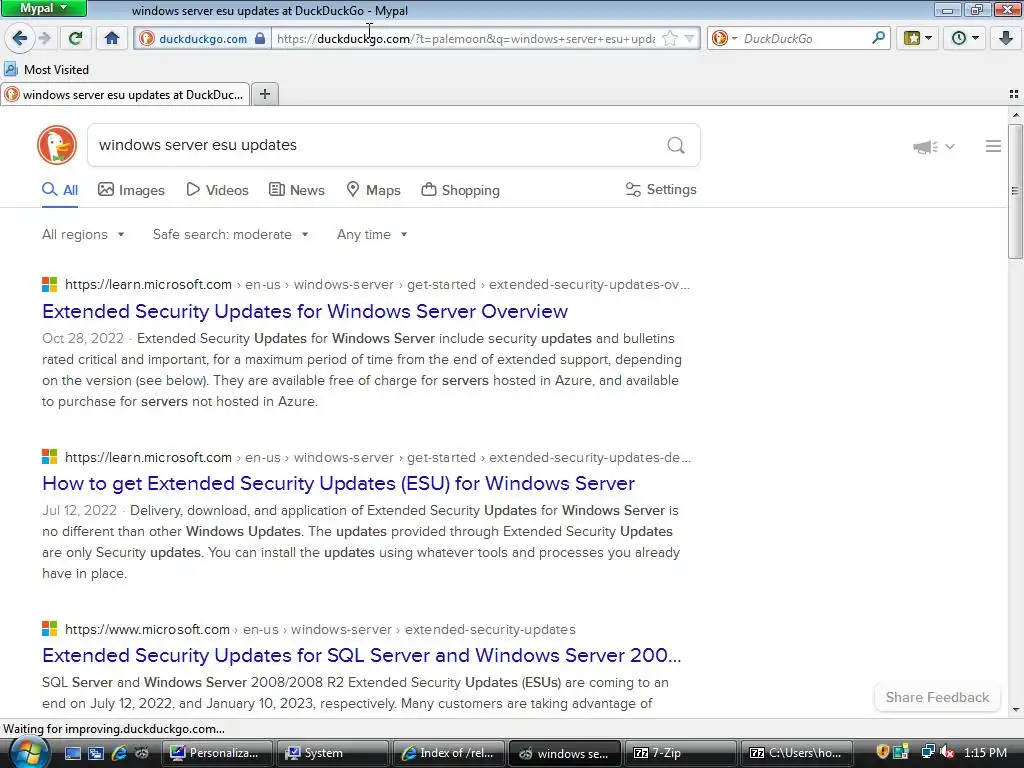Click the scrollbar up arrow
This screenshot has height=768, width=1024.
tap(1016, 115)
